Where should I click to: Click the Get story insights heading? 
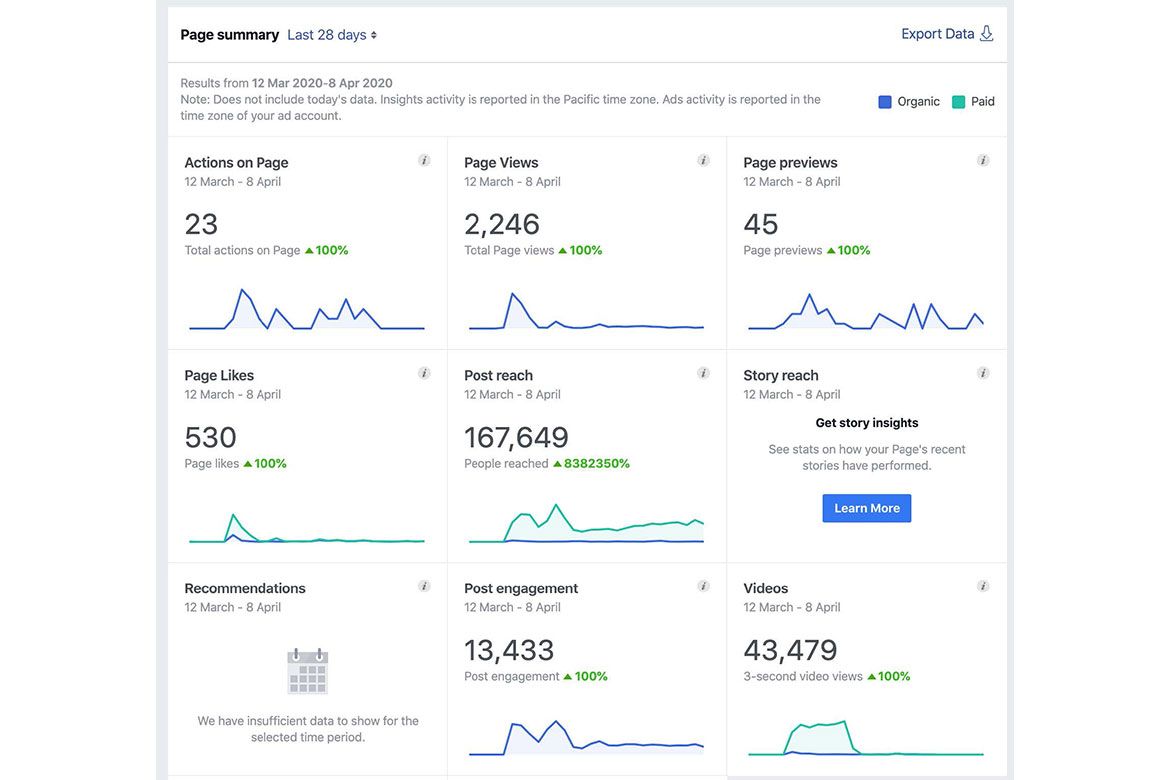click(x=866, y=422)
